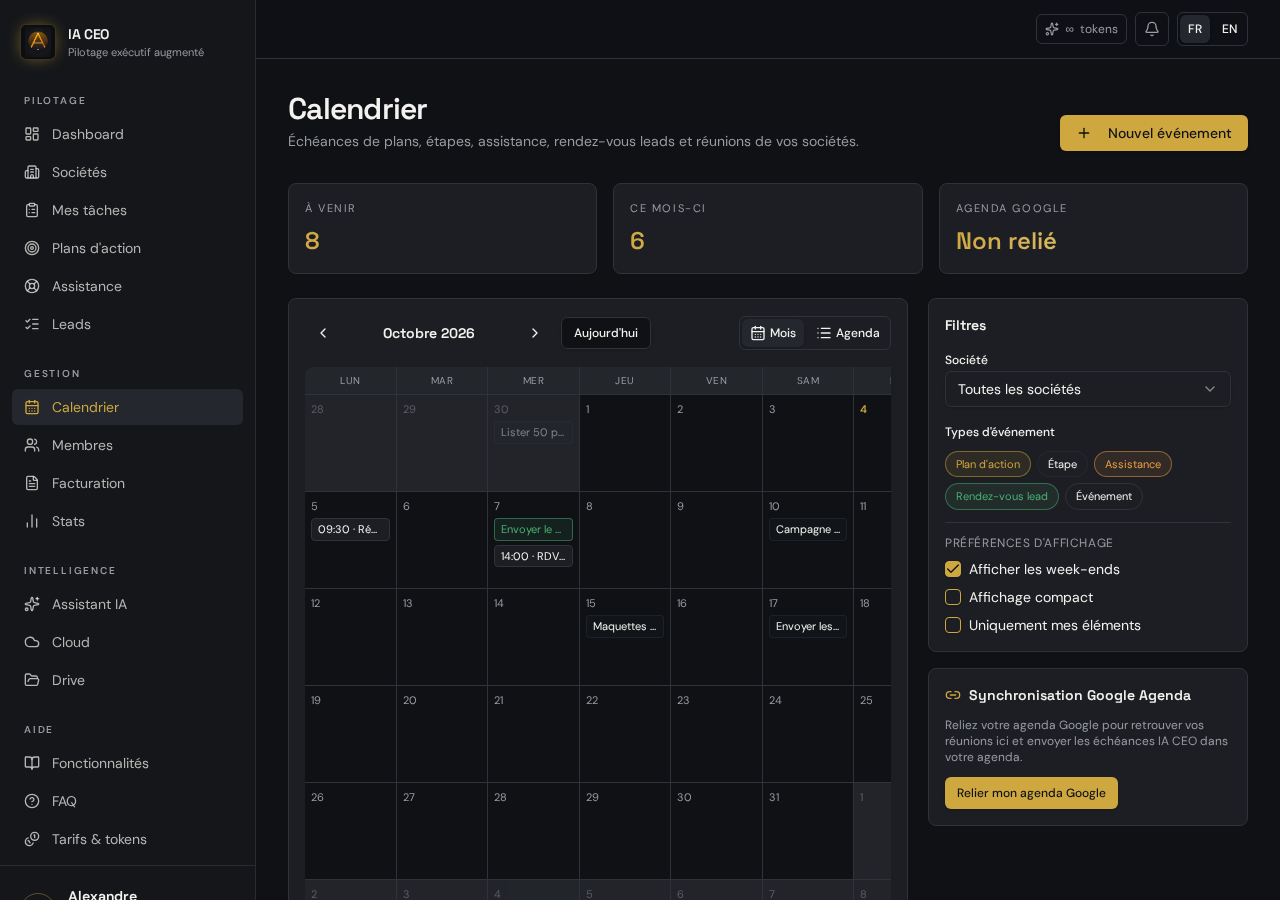The width and height of the screenshot is (1280, 900).
Task: Open the Maquettes event on October 15
Action: click(625, 626)
